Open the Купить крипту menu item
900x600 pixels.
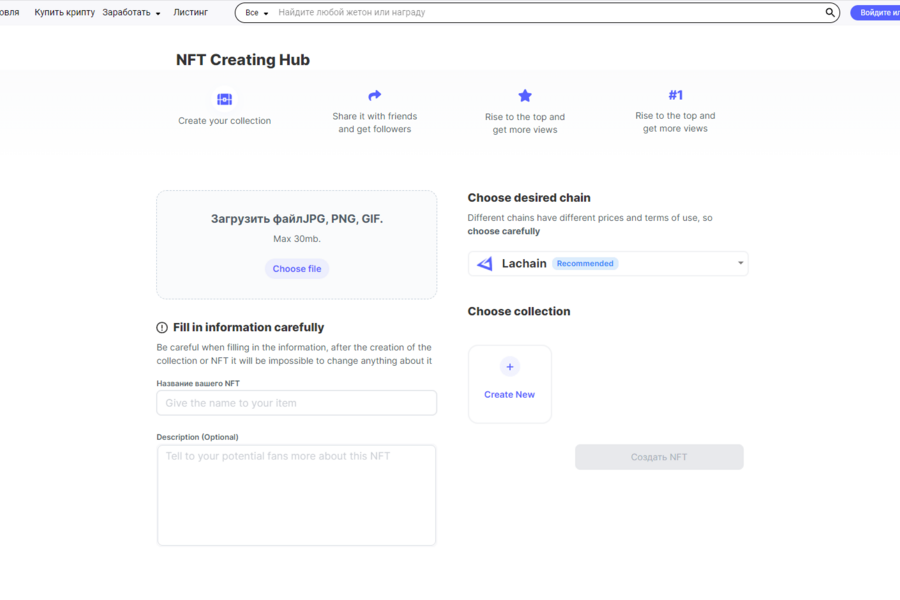65,13
